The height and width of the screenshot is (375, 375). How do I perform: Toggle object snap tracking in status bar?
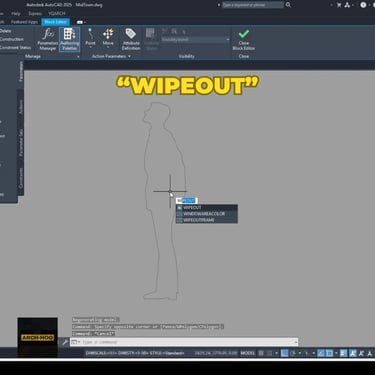pyautogui.click(x=321, y=353)
